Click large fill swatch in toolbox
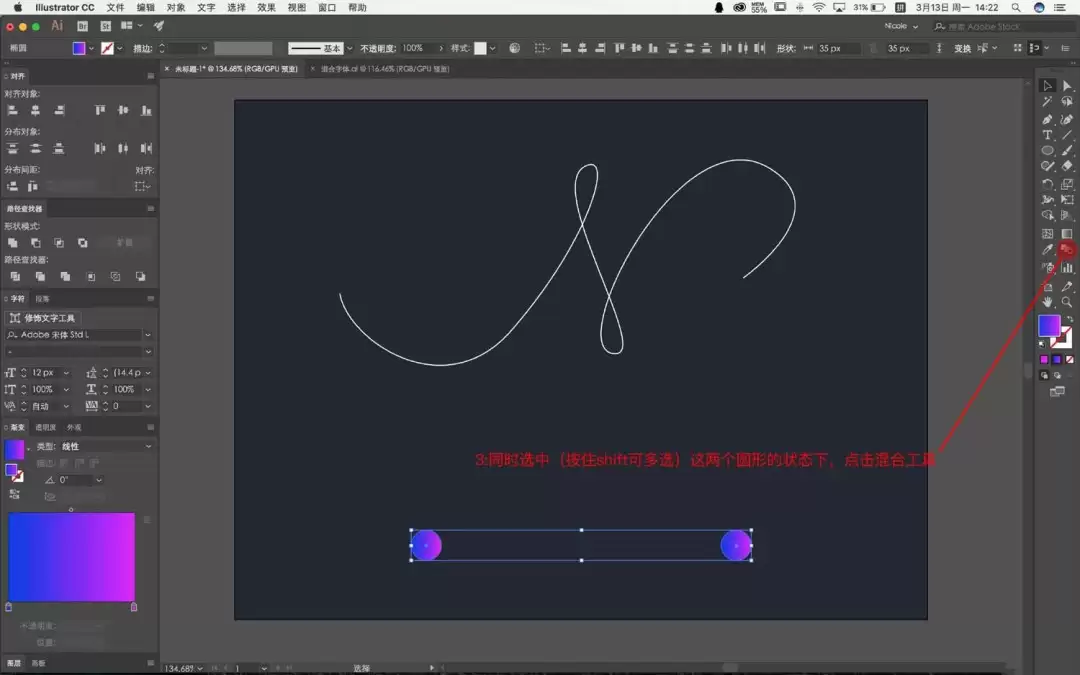1080x675 pixels. 1048,326
